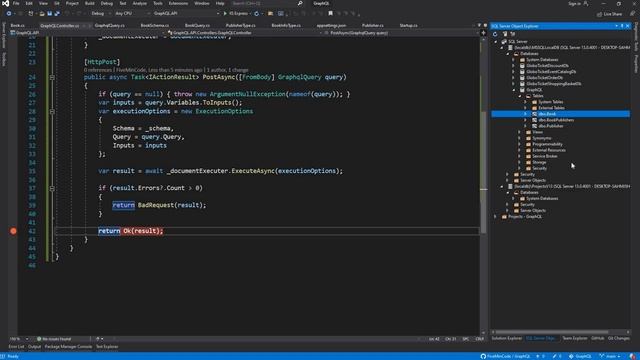Click the Open File folder toolbar icon

tap(42, 13)
